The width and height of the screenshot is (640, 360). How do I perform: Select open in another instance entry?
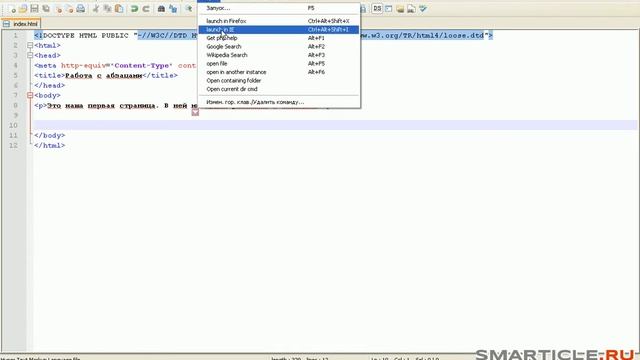279,72
